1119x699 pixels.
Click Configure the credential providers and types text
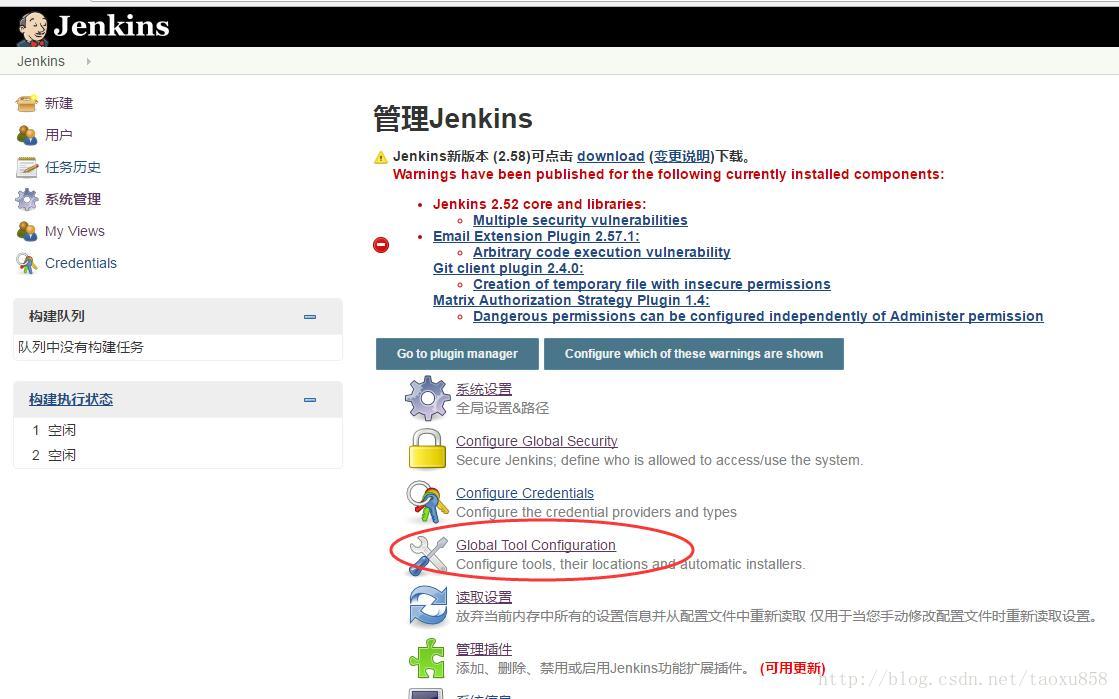point(596,513)
